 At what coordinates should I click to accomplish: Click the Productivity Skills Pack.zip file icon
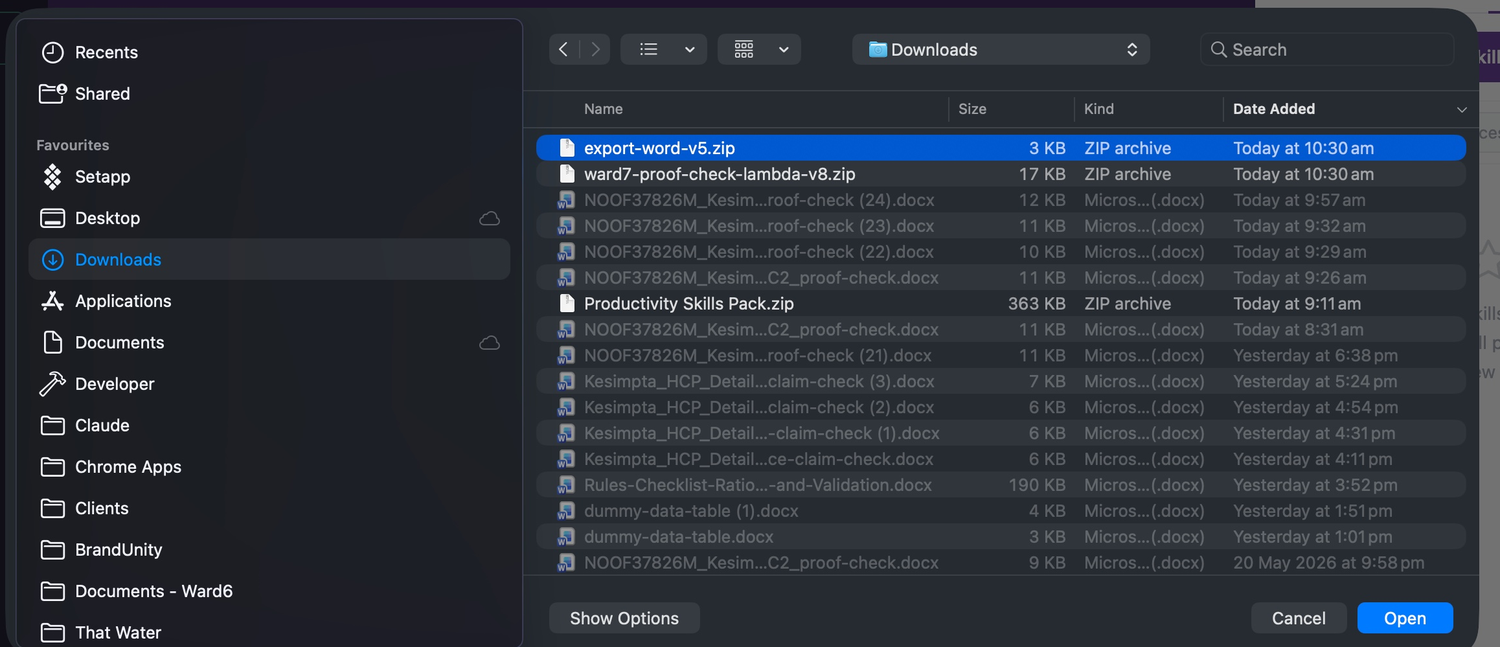567,304
